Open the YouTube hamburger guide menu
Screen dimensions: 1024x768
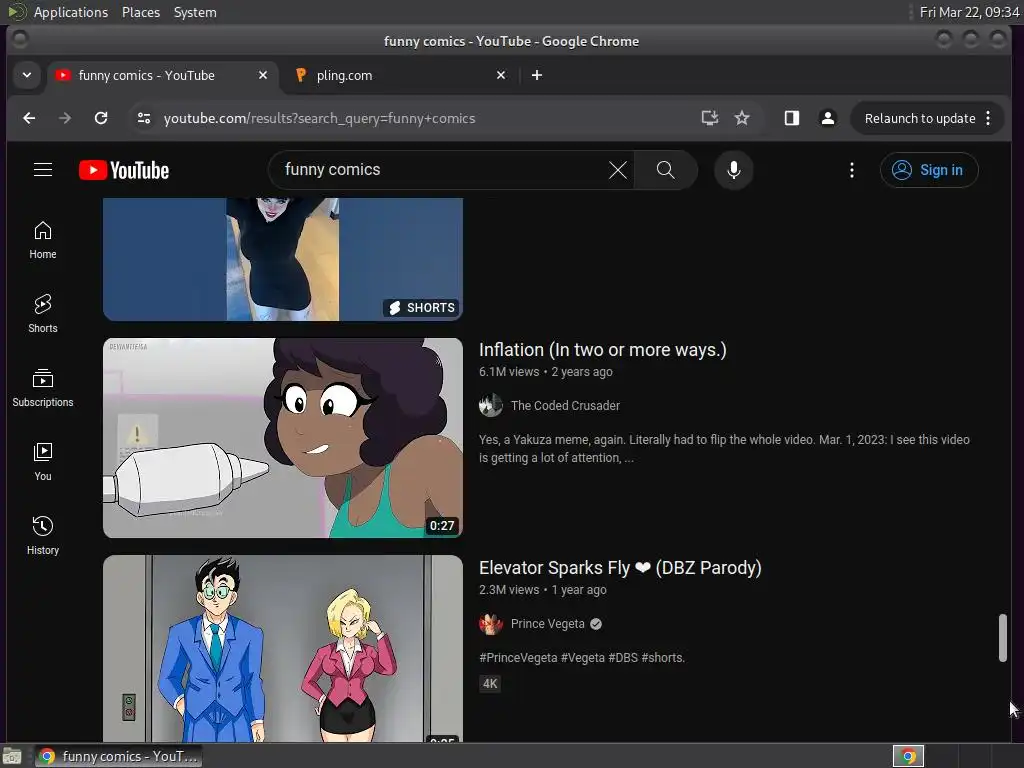[x=43, y=170]
